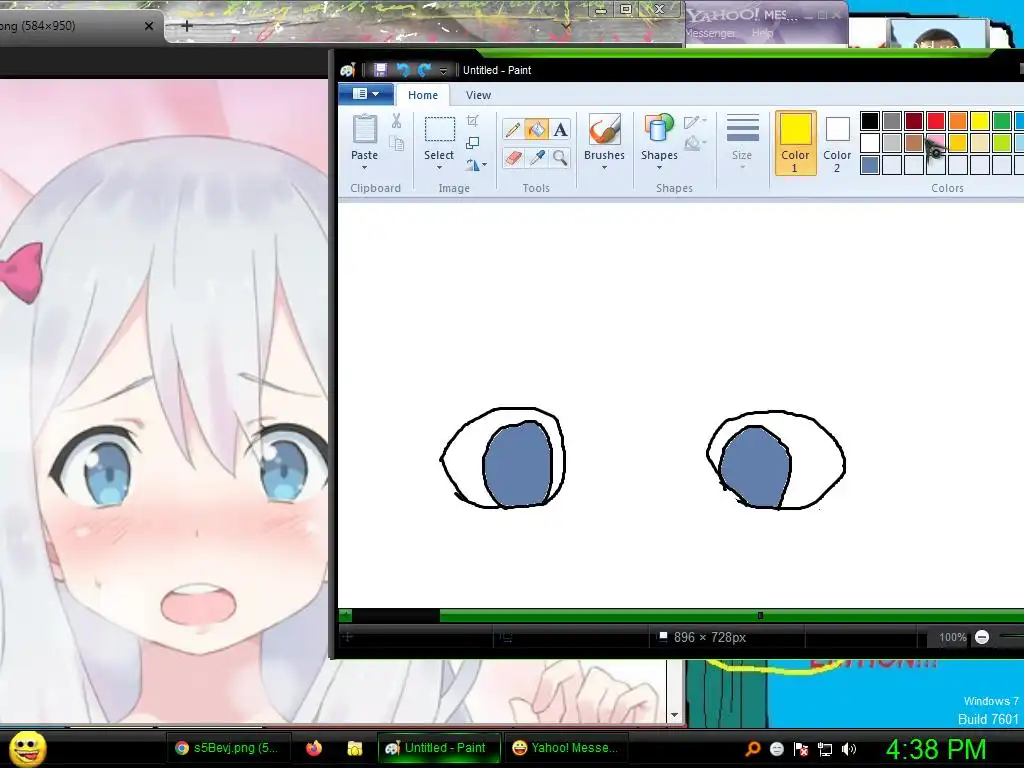Pick the black color swatch
The width and height of the screenshot is (1024, 768).
pos(869,121)
